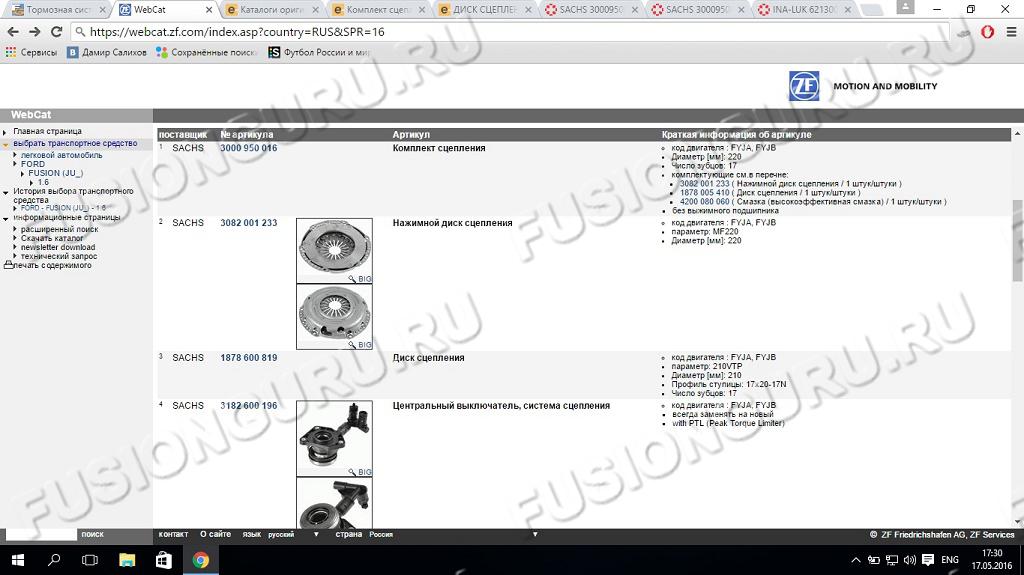Open Скачать каталог in sidebar
This screenshot has width=1024, height=575.
click(x=52, y=238)
